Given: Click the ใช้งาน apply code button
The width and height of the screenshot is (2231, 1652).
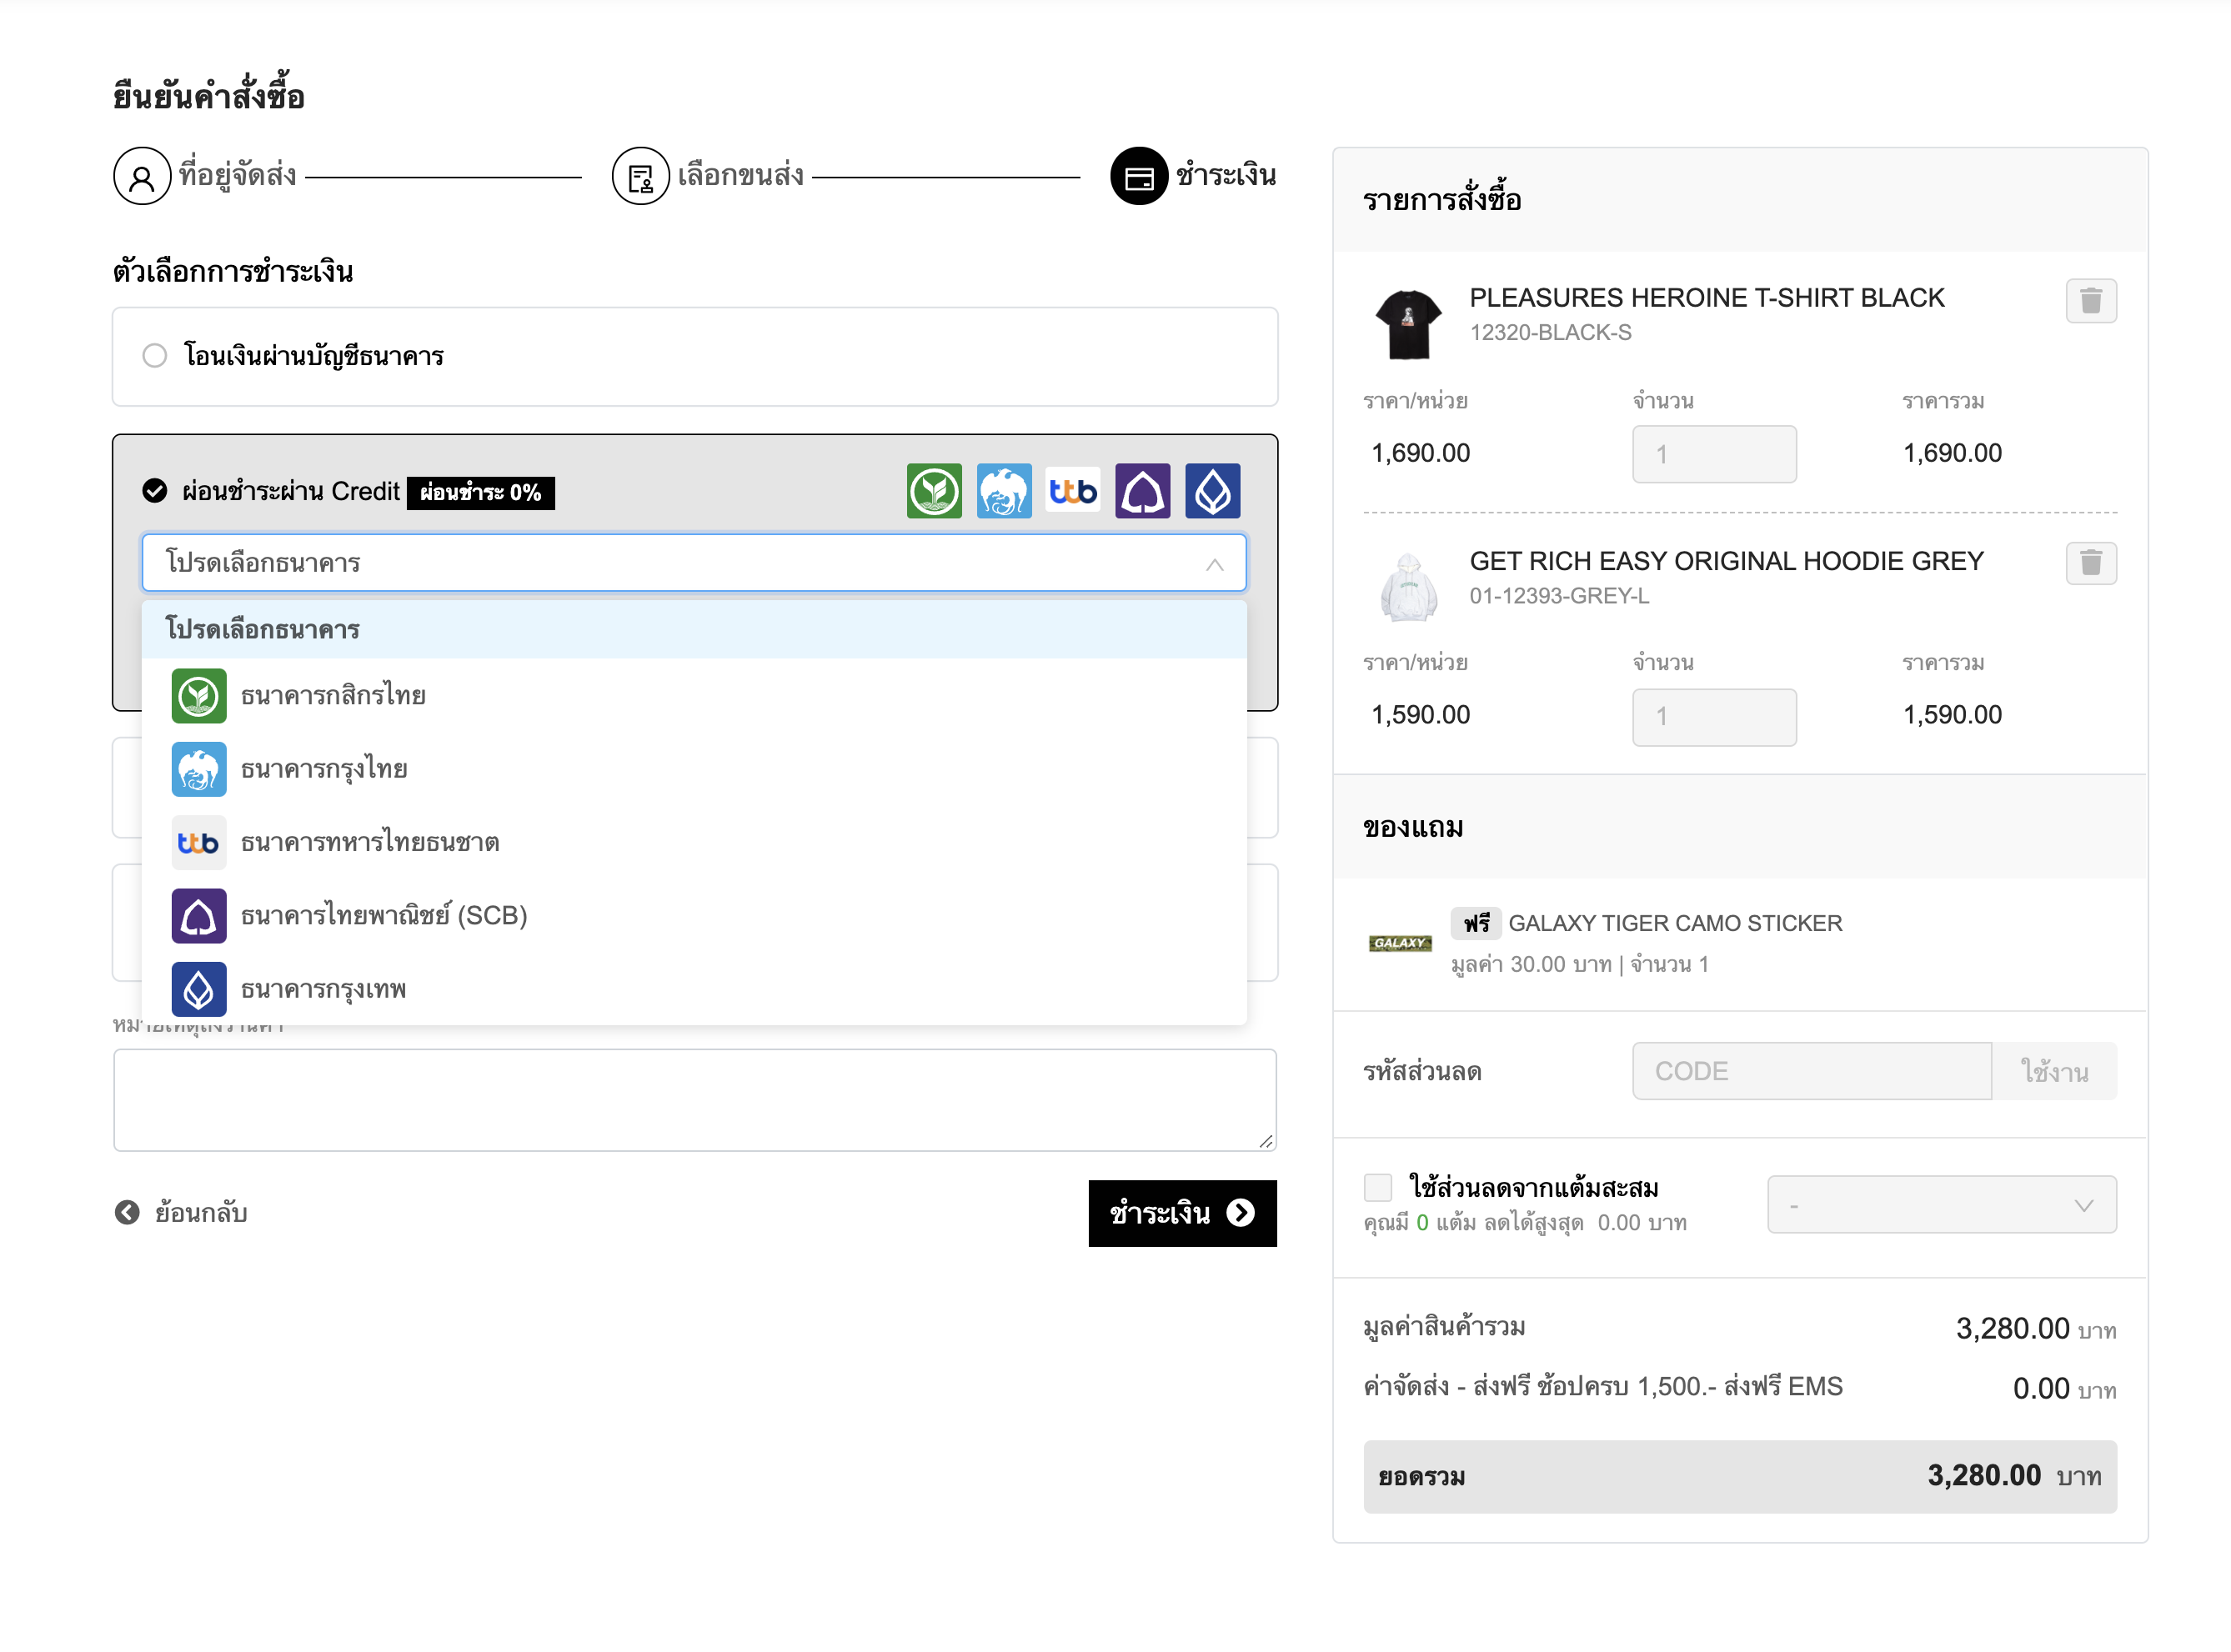Looking at the screenshot, I should pos(2054,1071).
